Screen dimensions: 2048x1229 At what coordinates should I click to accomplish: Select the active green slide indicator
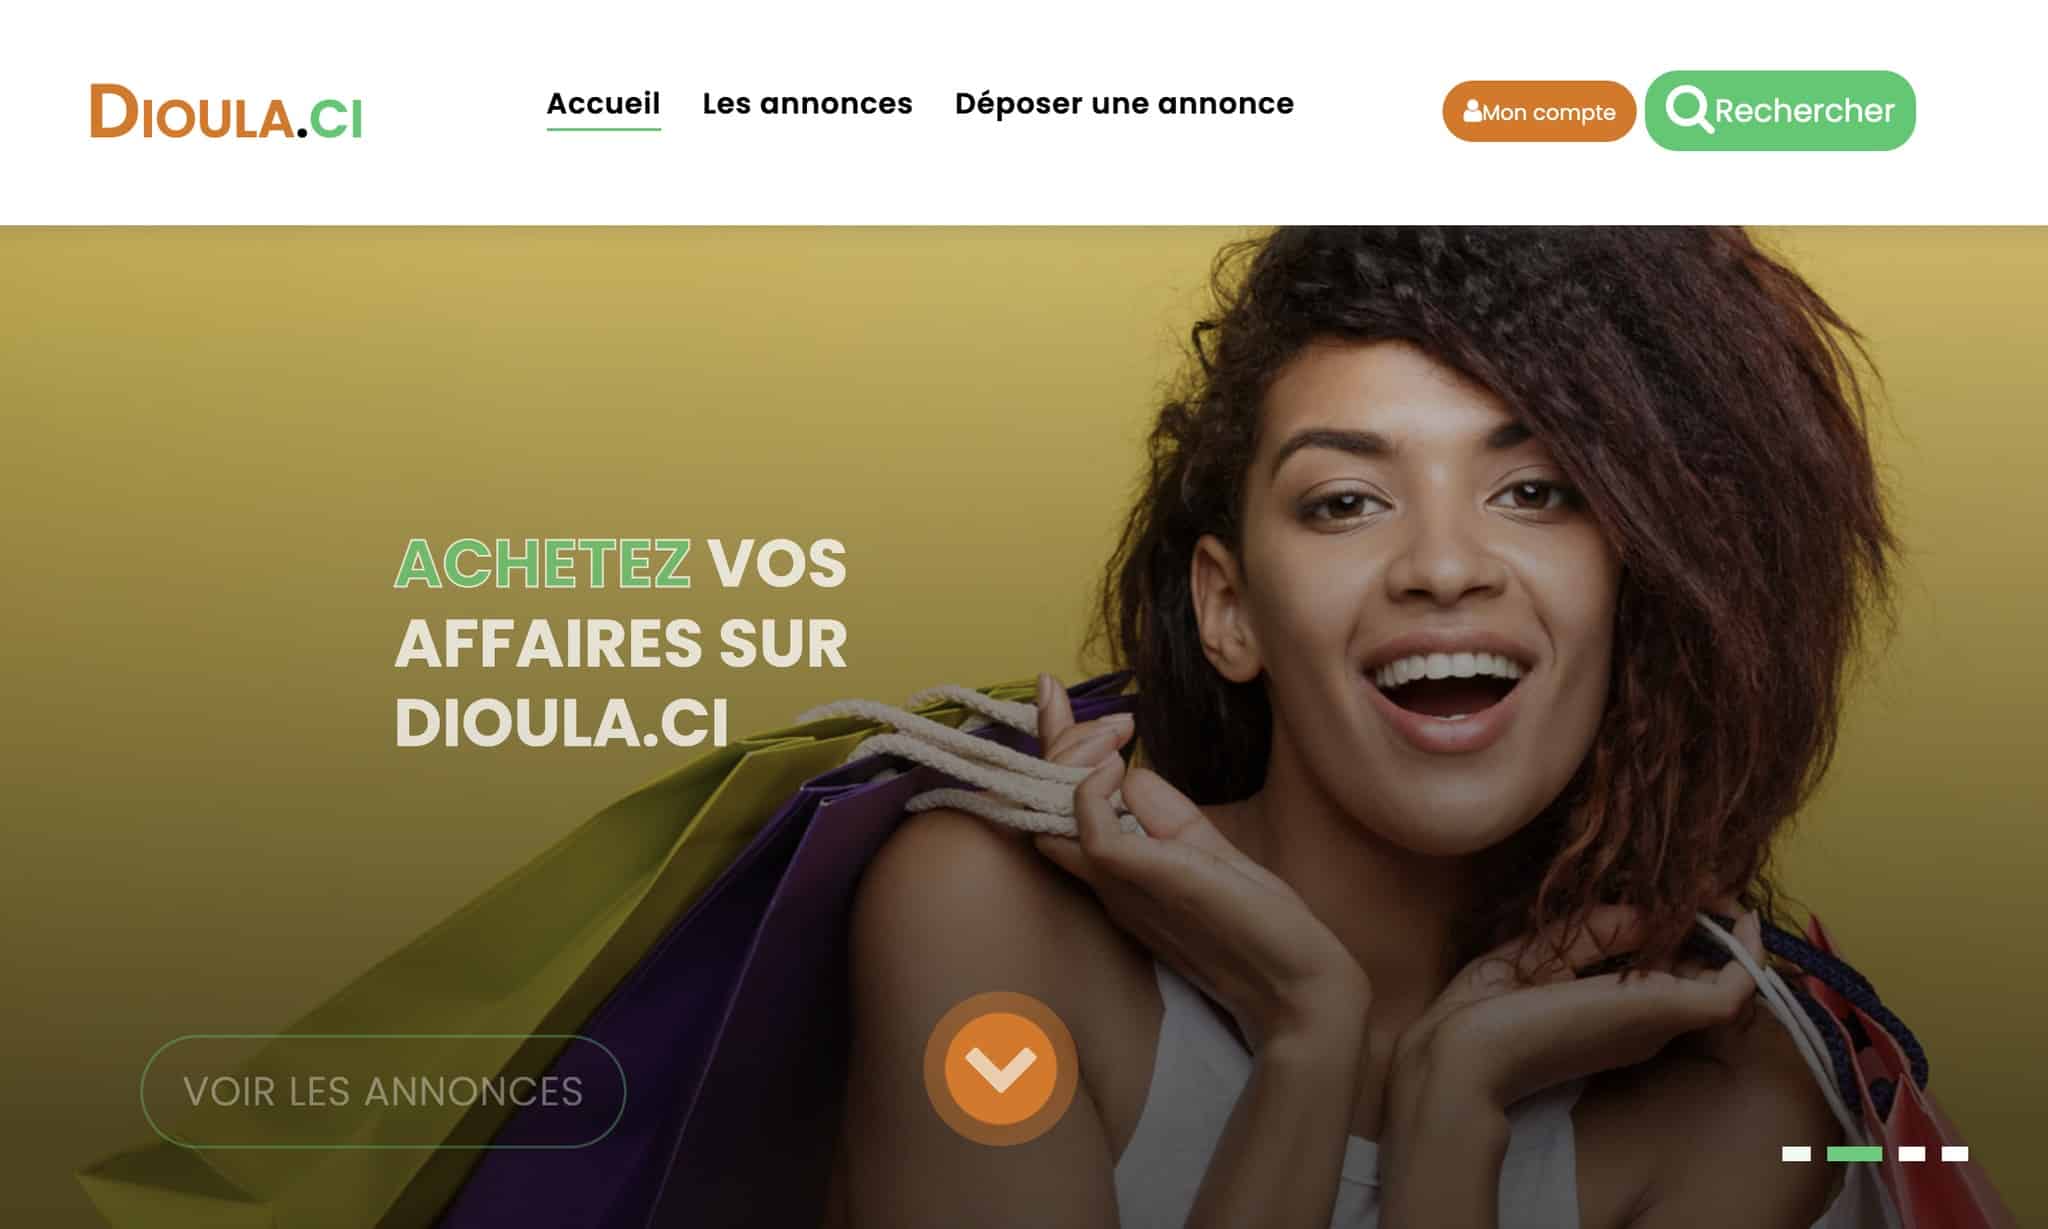[x=1854, y=1154]
